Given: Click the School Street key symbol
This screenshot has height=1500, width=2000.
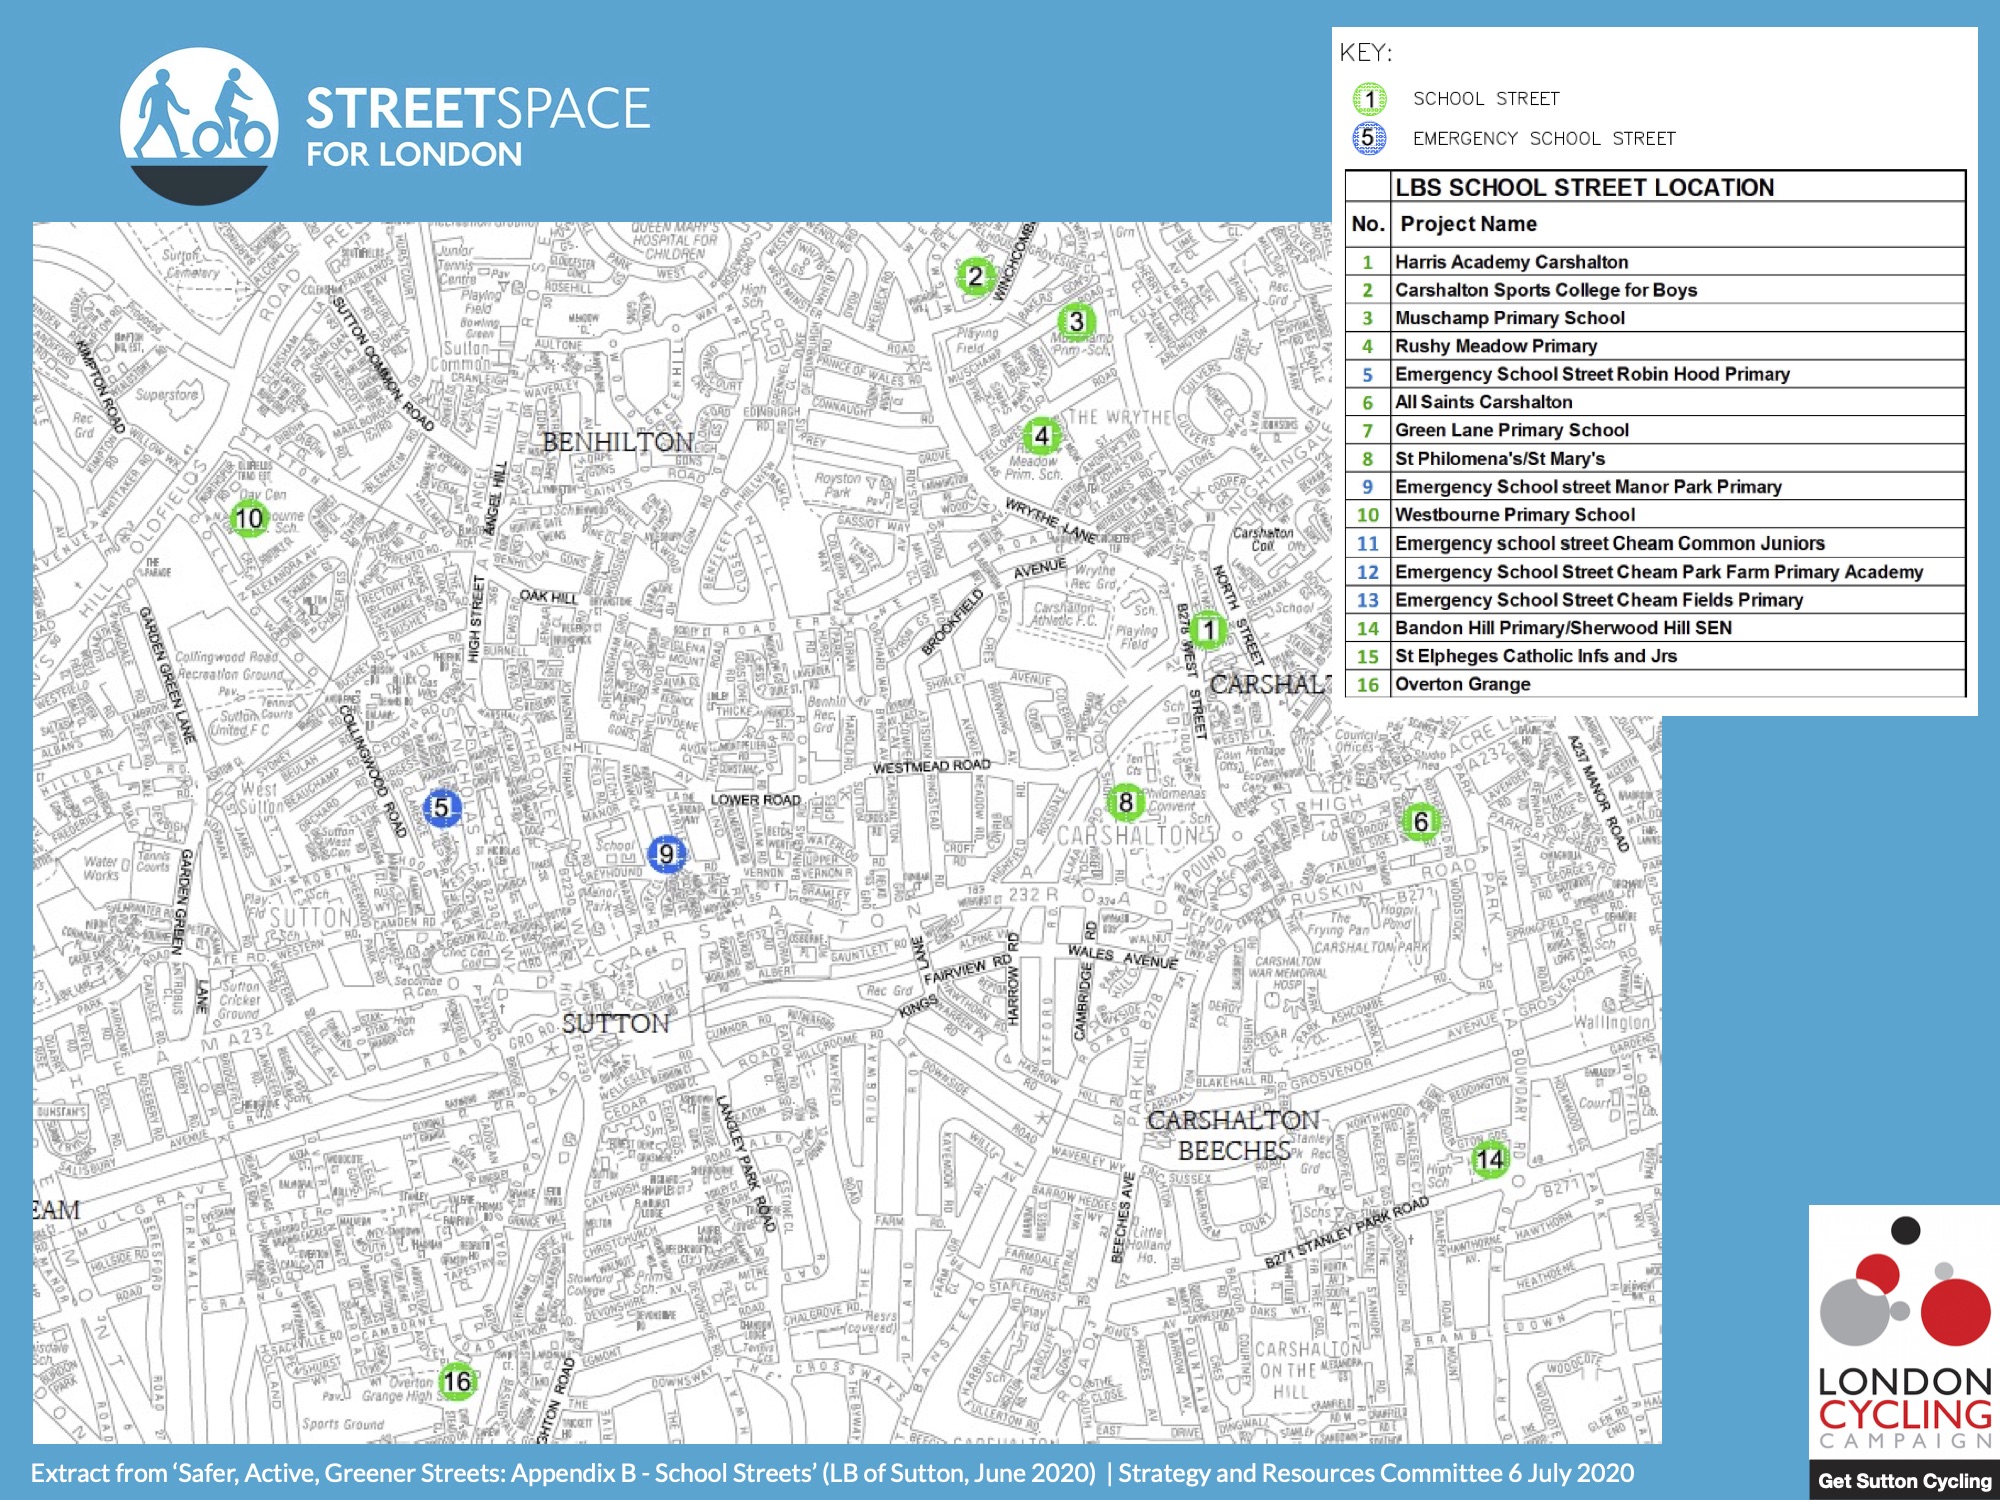Looking at the screenshot, I should 1369,99.
